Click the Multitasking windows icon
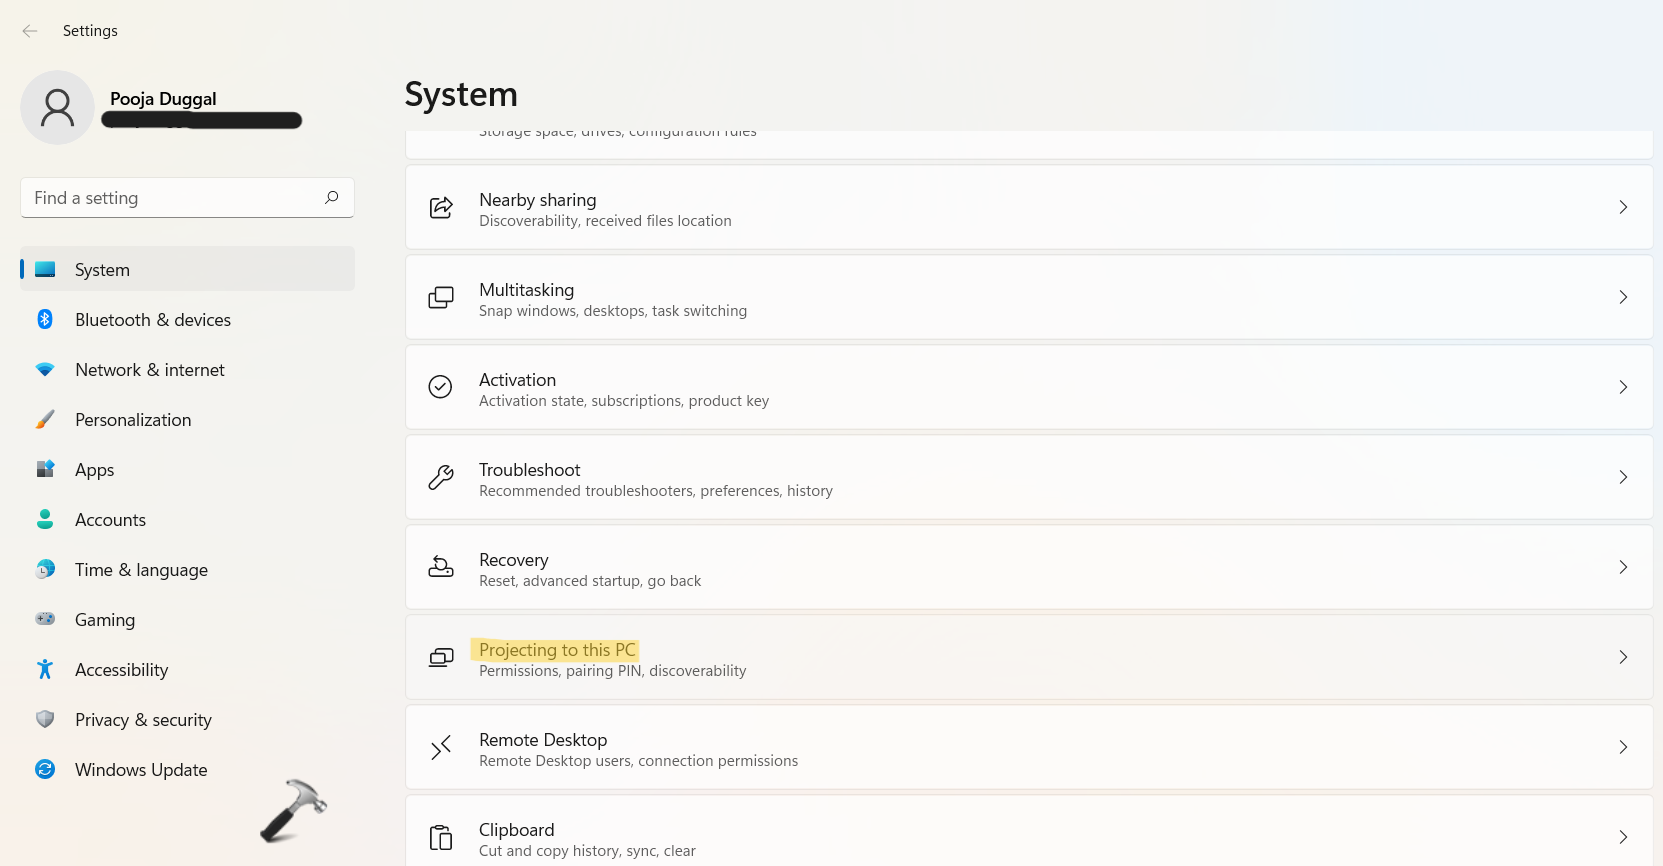The width and height of the screenshot is (1663, 866). (x=441, y=297)
